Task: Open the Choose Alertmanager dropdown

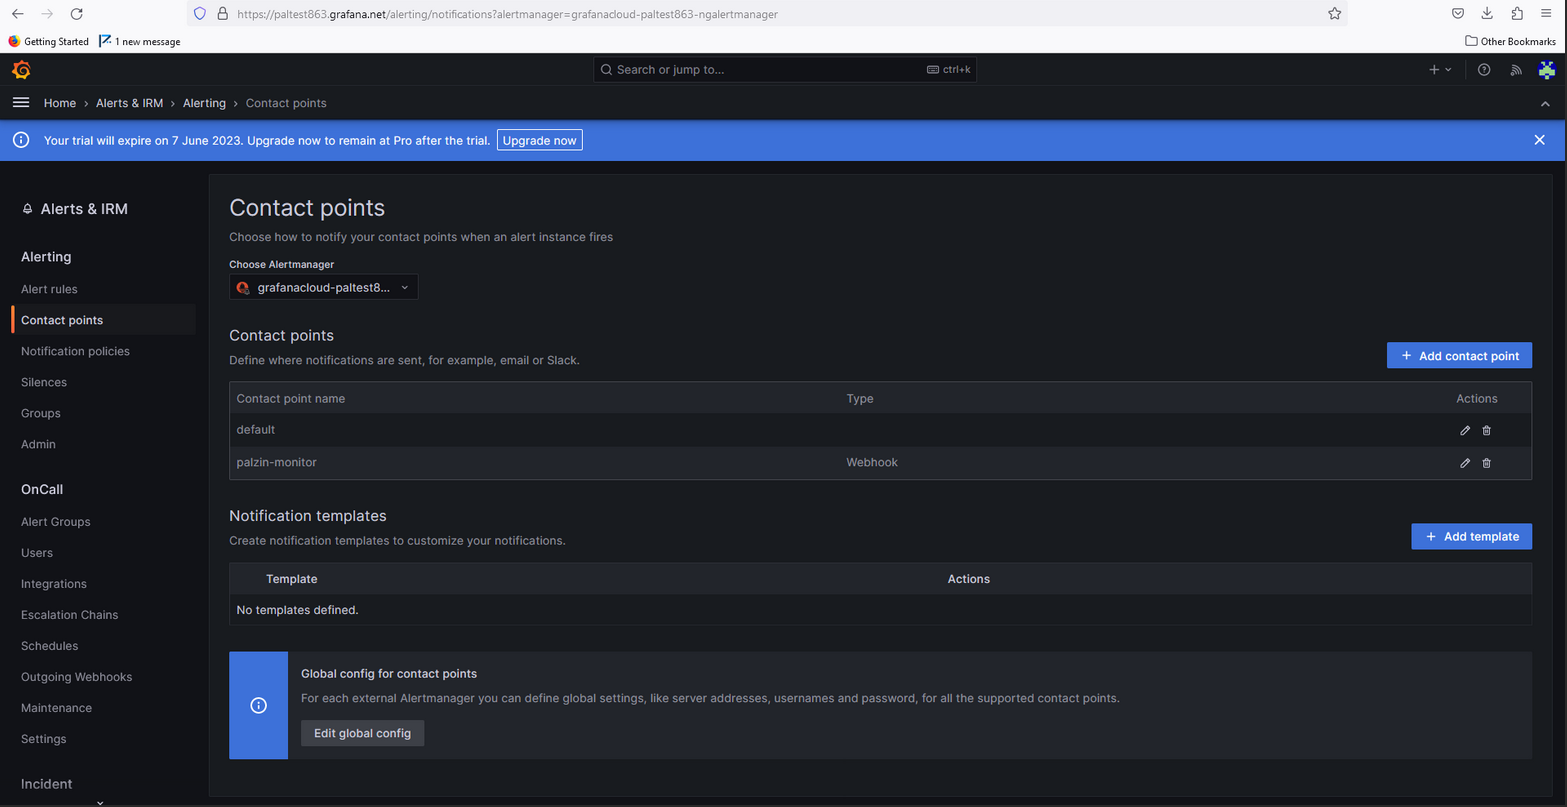Action: (x=324, y=287)
